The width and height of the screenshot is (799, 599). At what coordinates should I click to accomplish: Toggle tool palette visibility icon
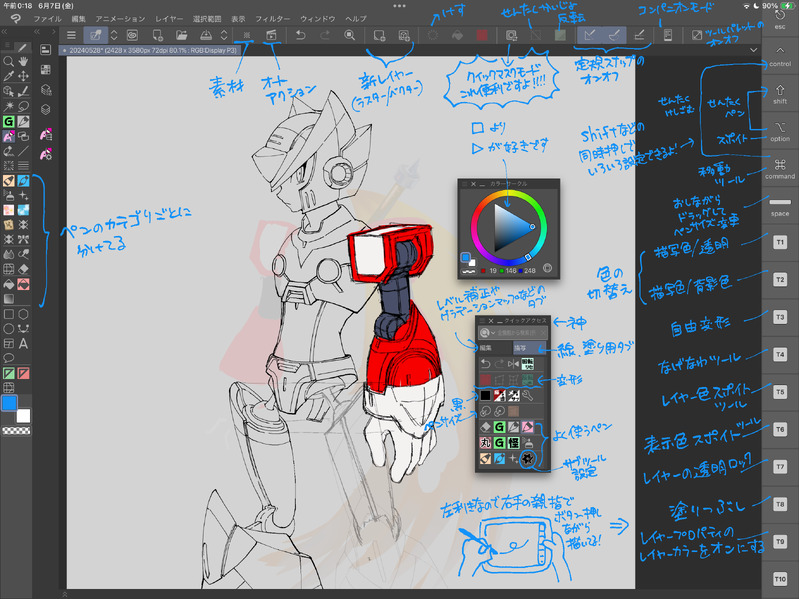697,35
